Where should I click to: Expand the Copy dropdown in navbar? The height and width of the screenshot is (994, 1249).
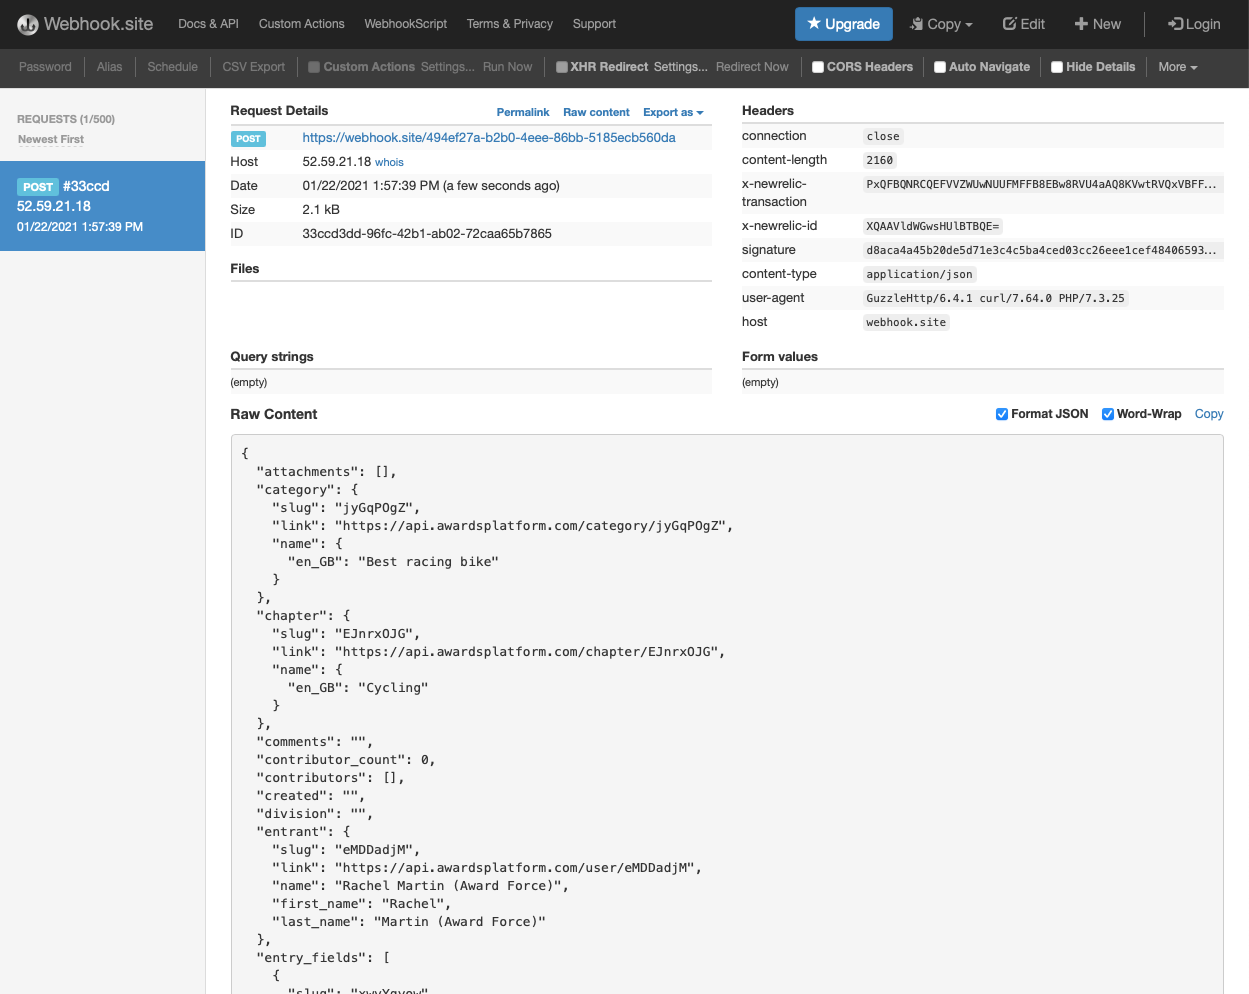(x=941, y=24)
